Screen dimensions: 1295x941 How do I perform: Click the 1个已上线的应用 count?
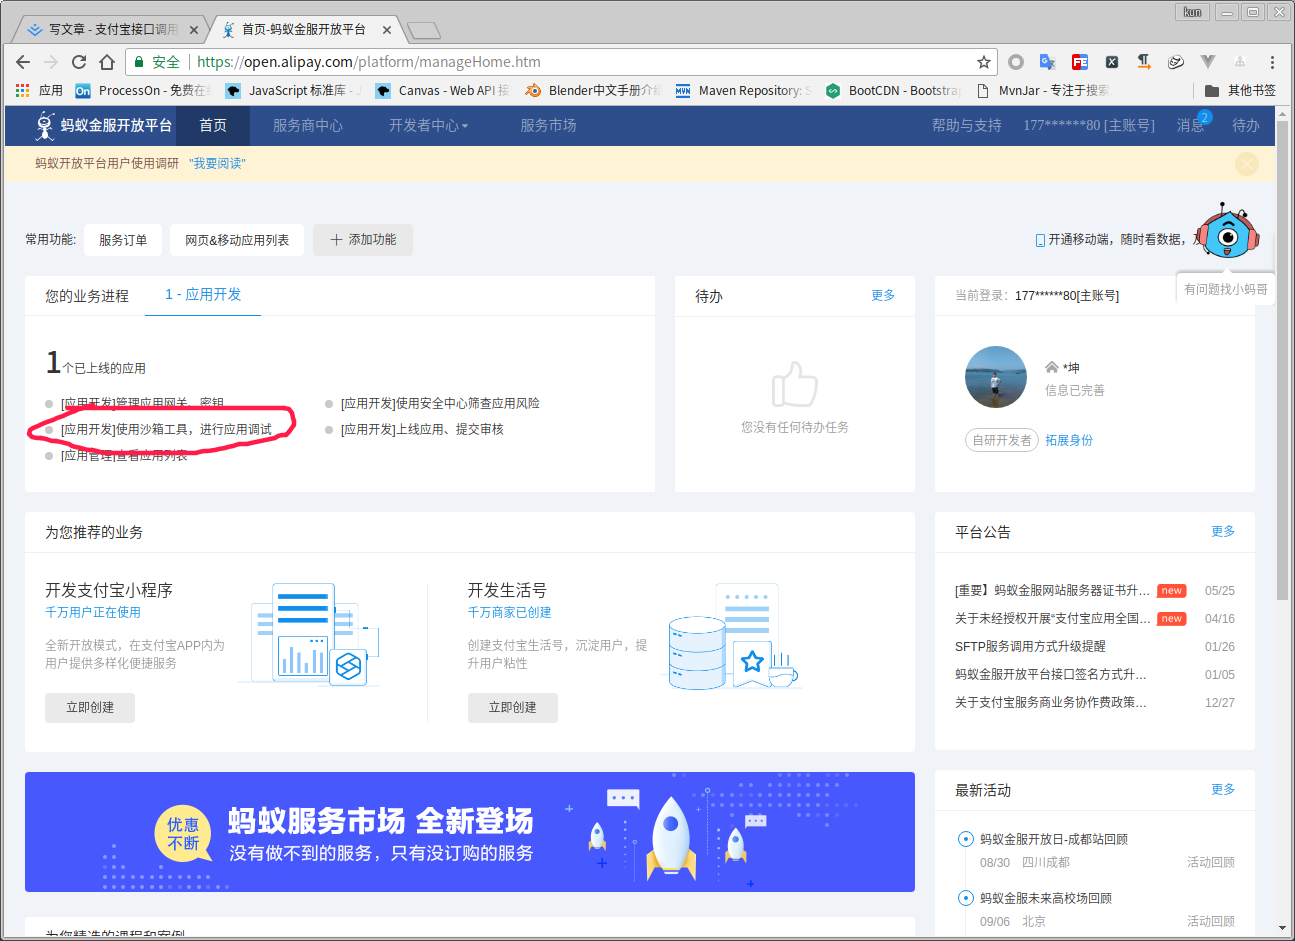point(96,363)
